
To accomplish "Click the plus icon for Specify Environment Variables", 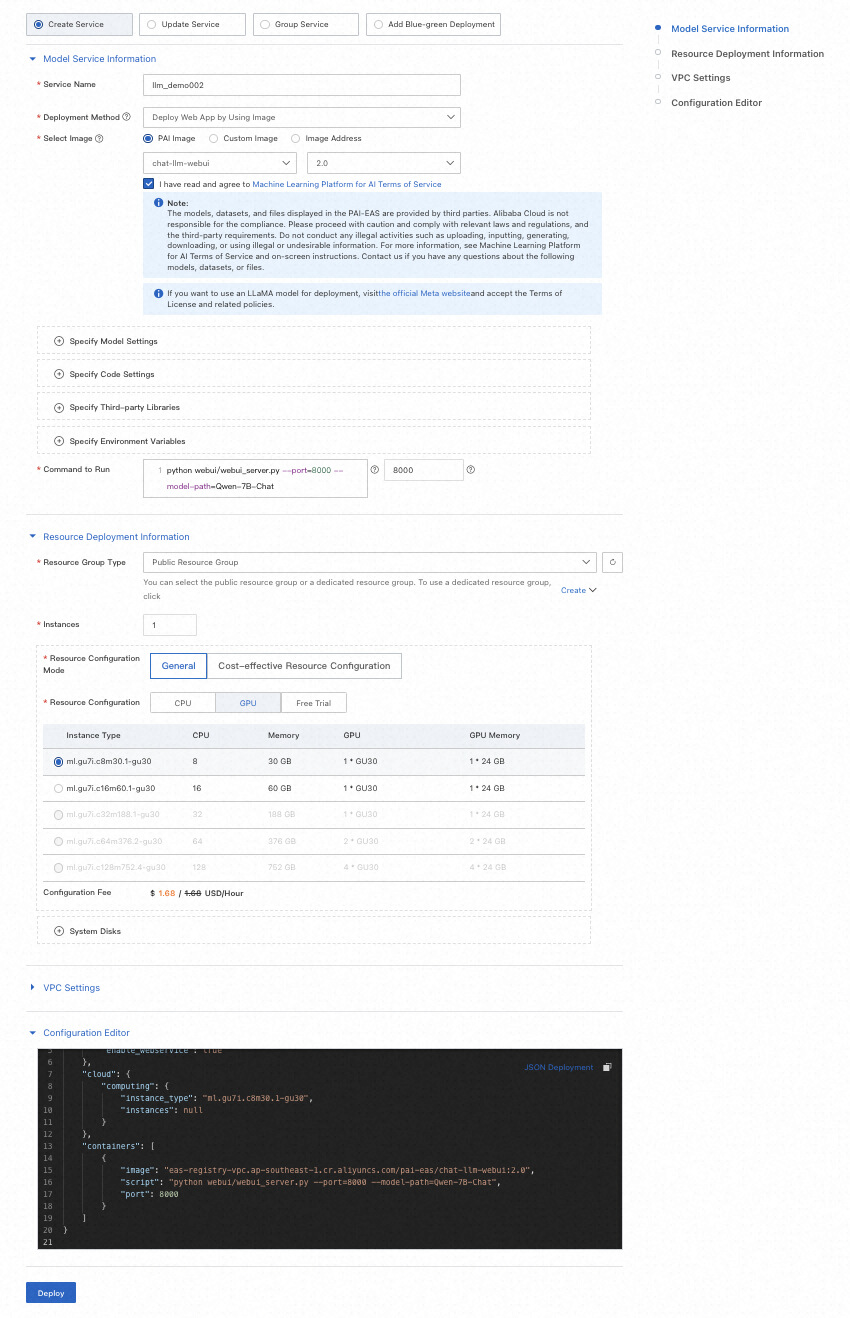I will (x=58, y=441).
